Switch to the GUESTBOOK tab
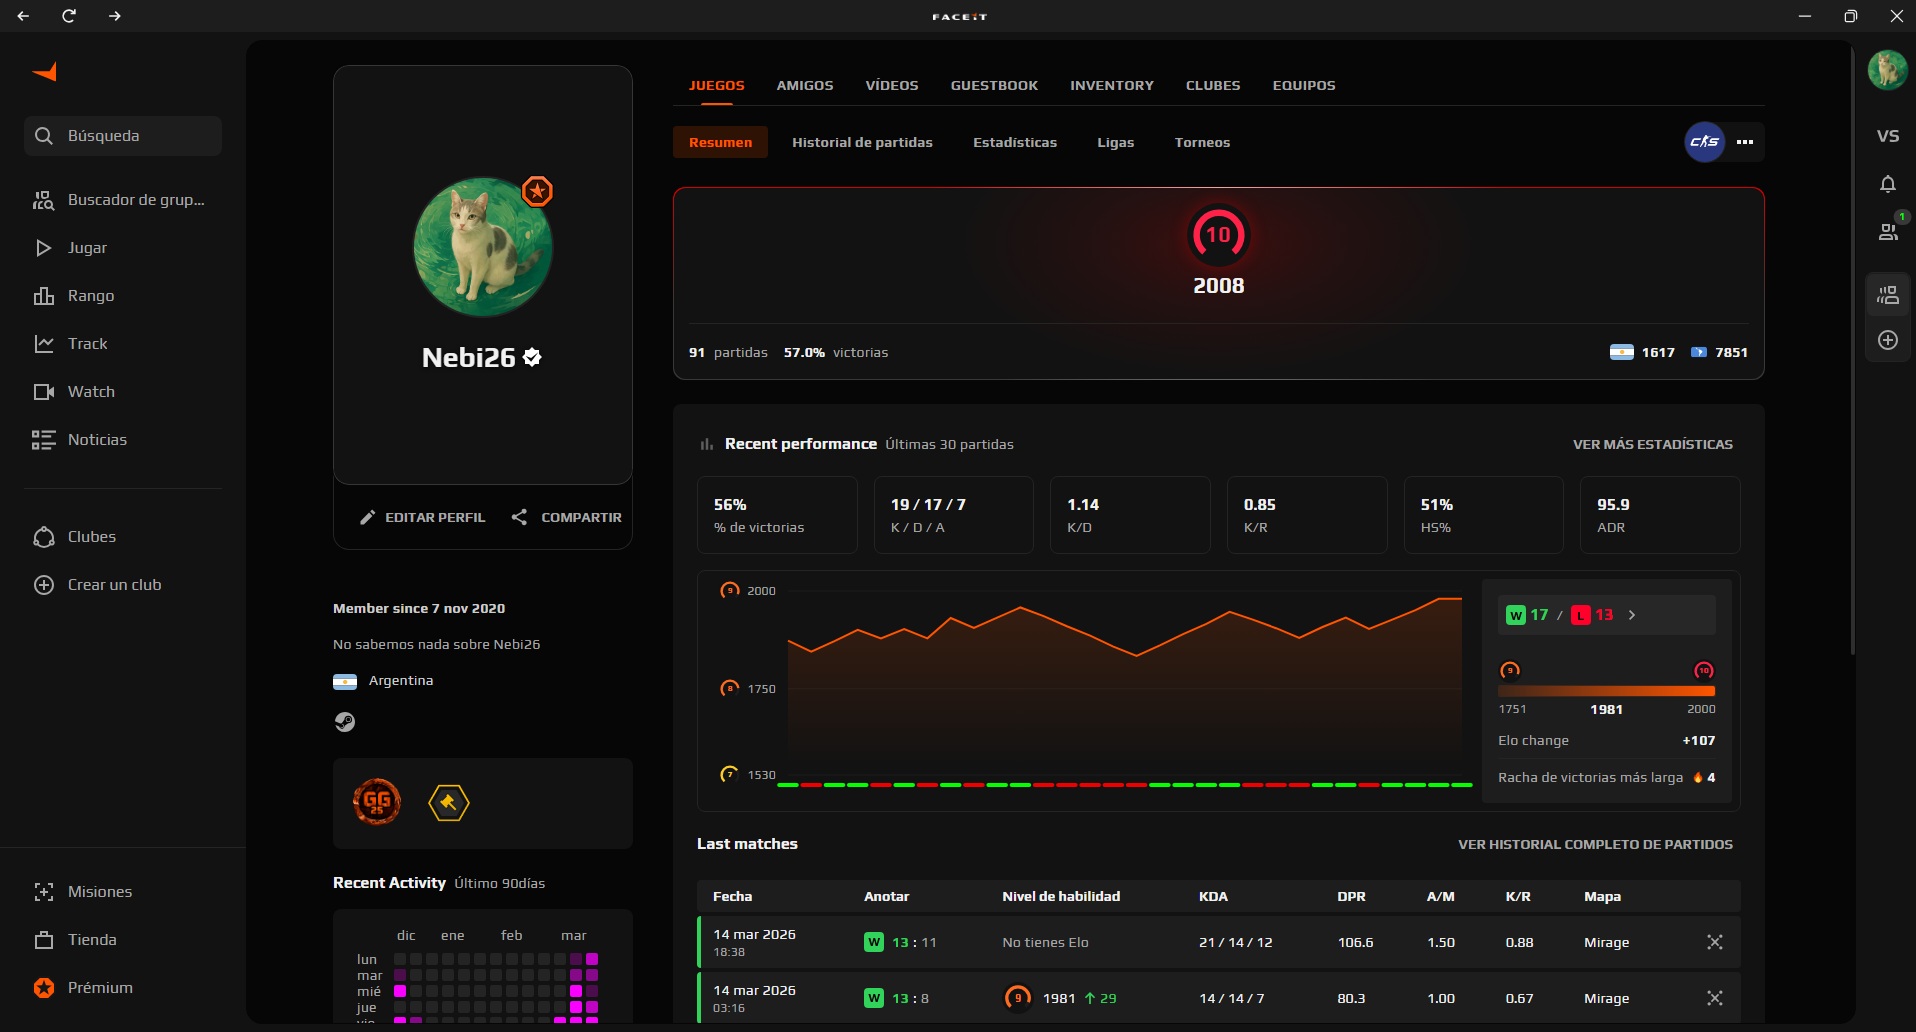1916x1032 pixels. coord(994,85)
